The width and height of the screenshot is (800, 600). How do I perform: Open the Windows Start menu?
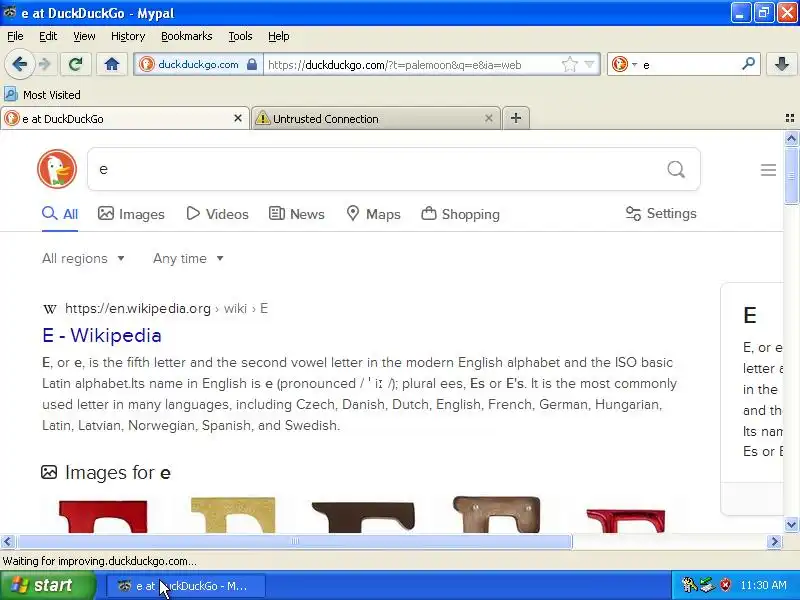pyautogui.click(x=47, y=585)
